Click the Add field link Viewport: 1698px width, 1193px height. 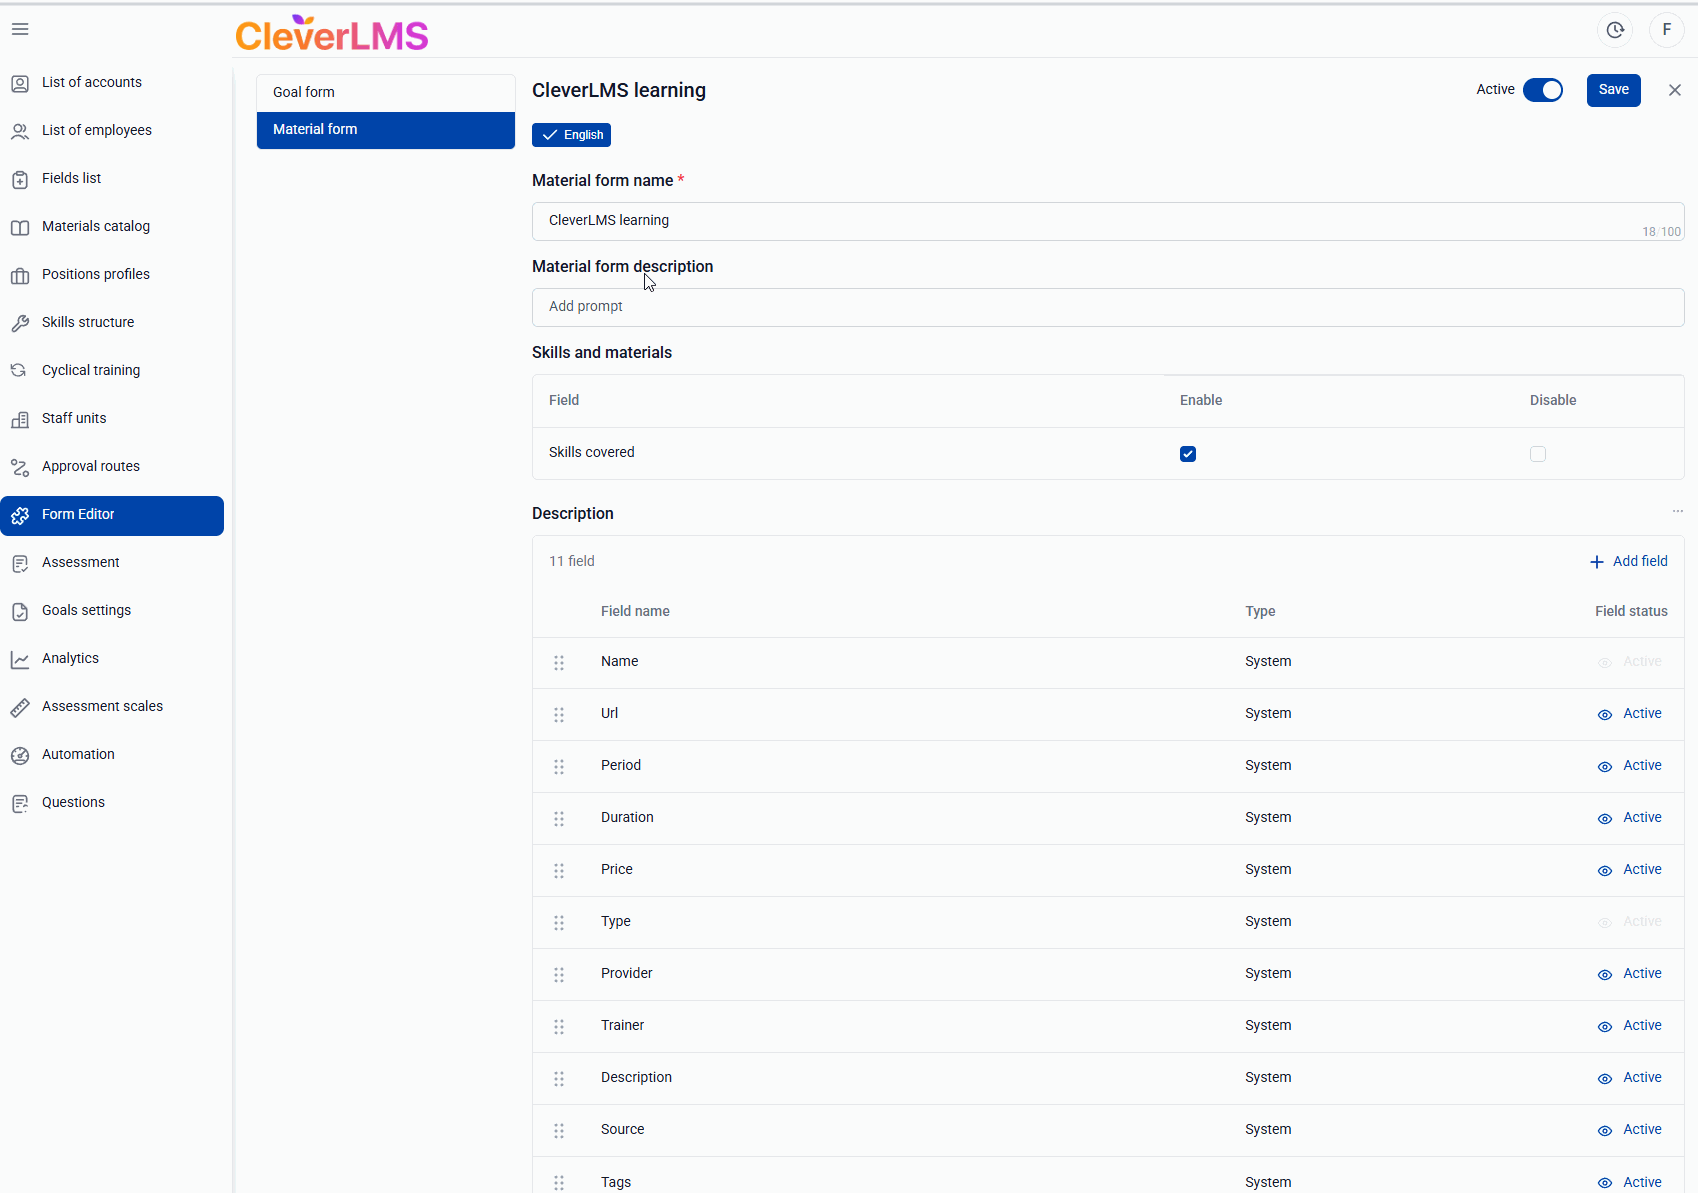tap(1628, 562)
